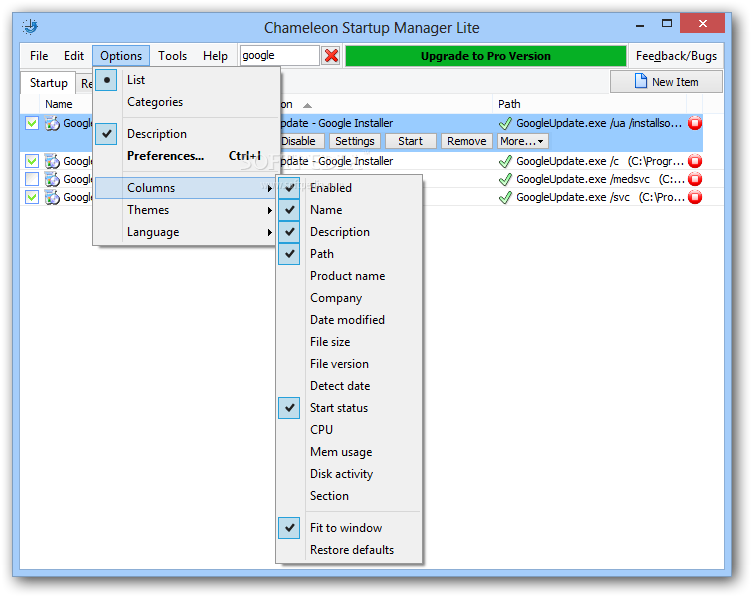
Task: Open Feedback/Bugs link
Action: [x=676, y=56]
